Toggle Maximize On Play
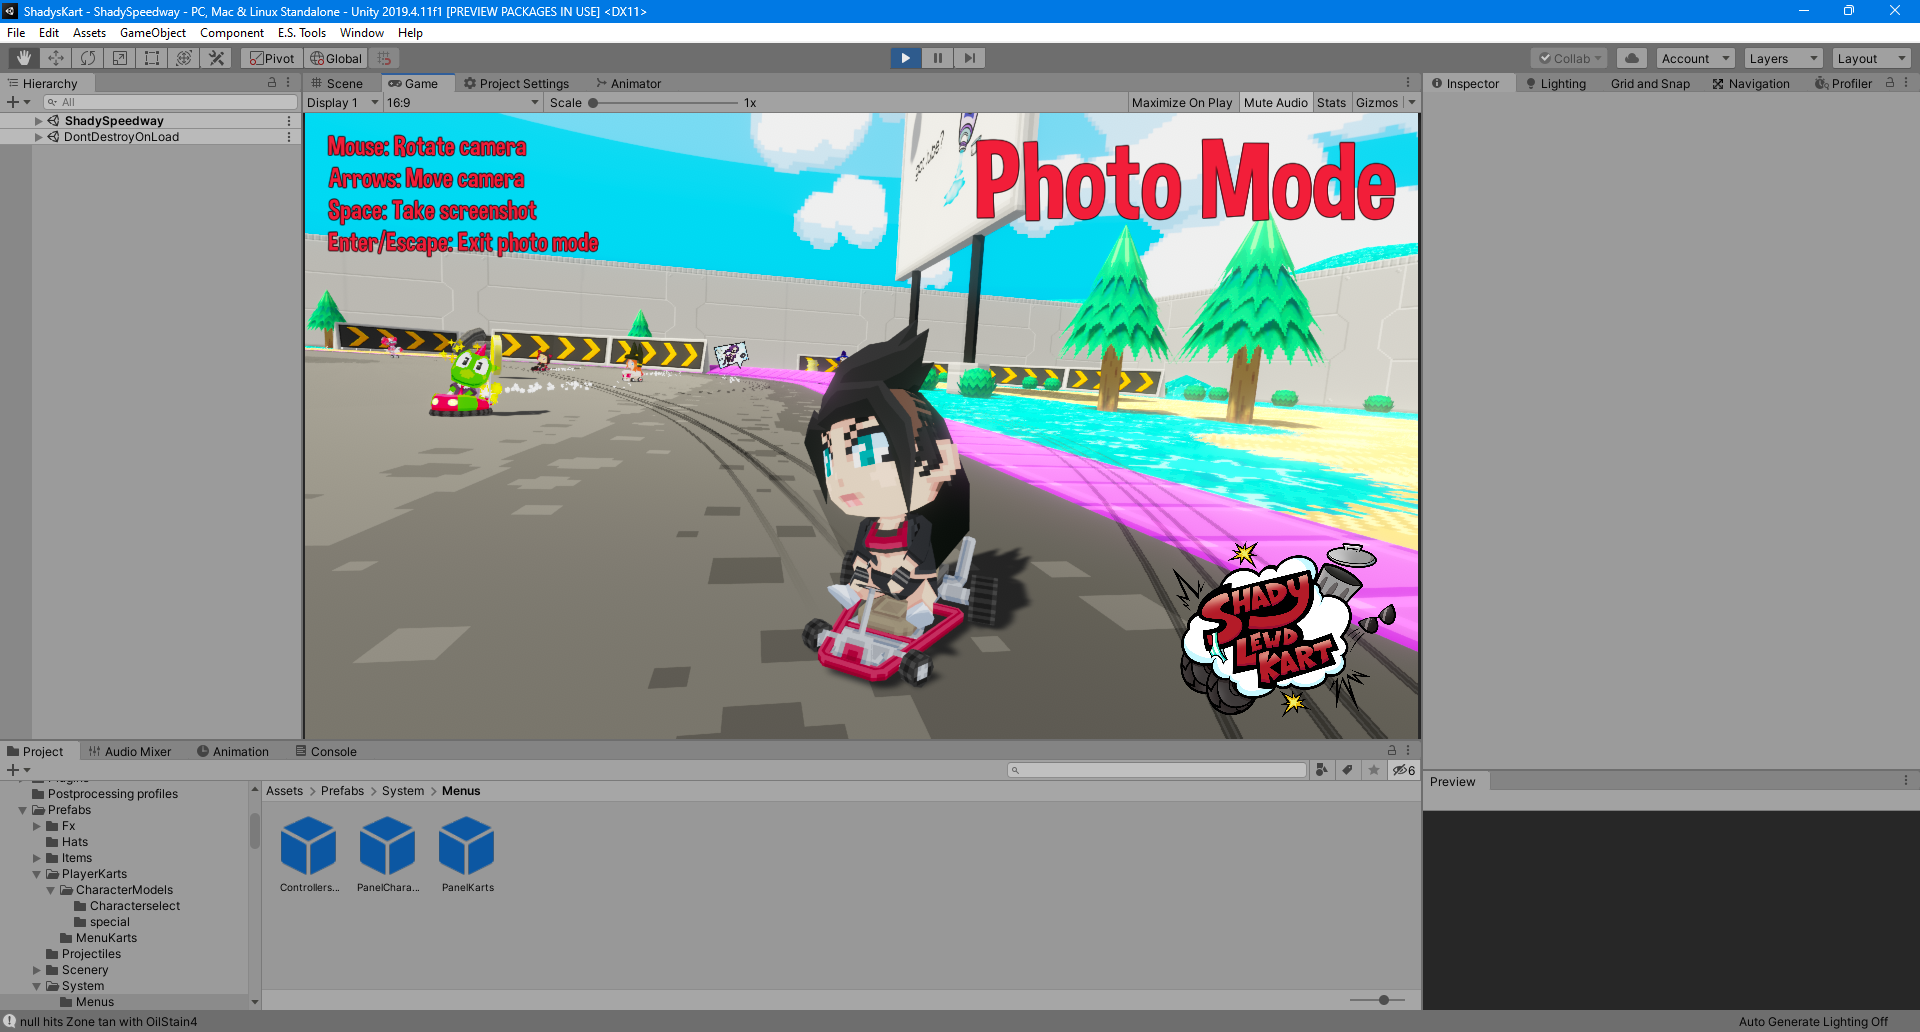The height and width of the screenshot is (1032, 1920). tap(1182, 102)
